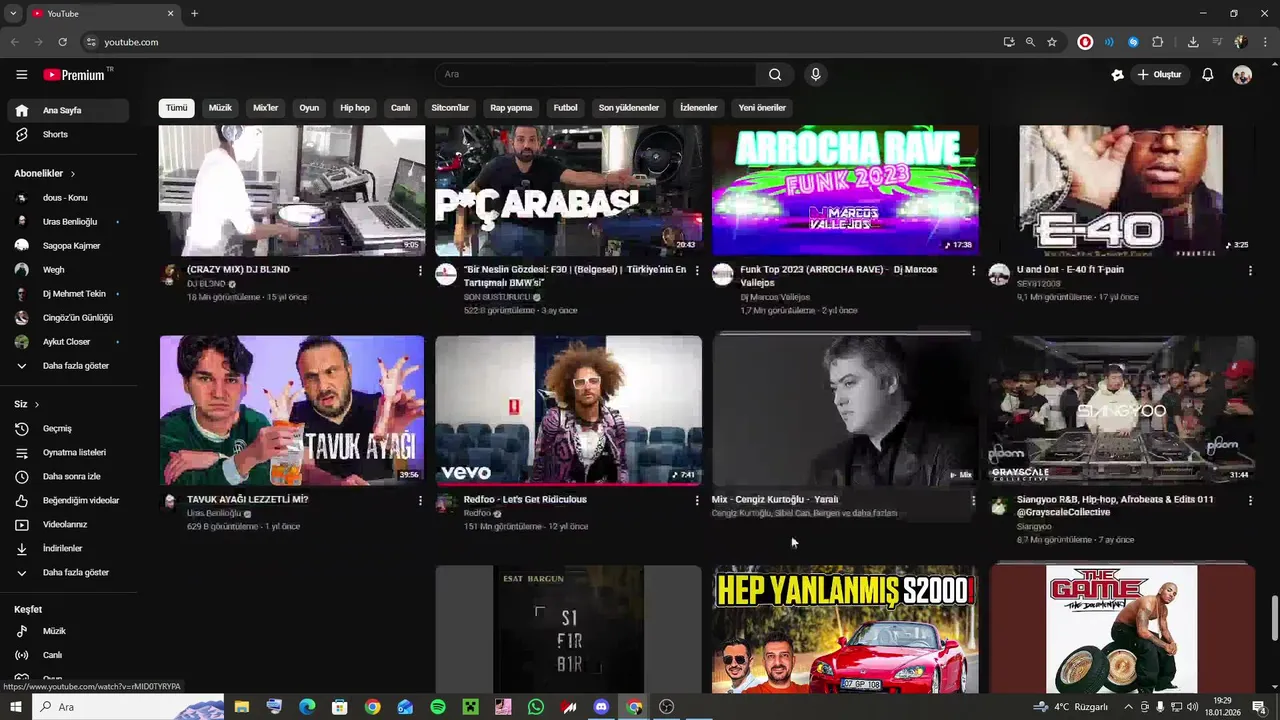1280x720 pixels.
Task: Open the Siz section header
Action: tap(27, 404)
